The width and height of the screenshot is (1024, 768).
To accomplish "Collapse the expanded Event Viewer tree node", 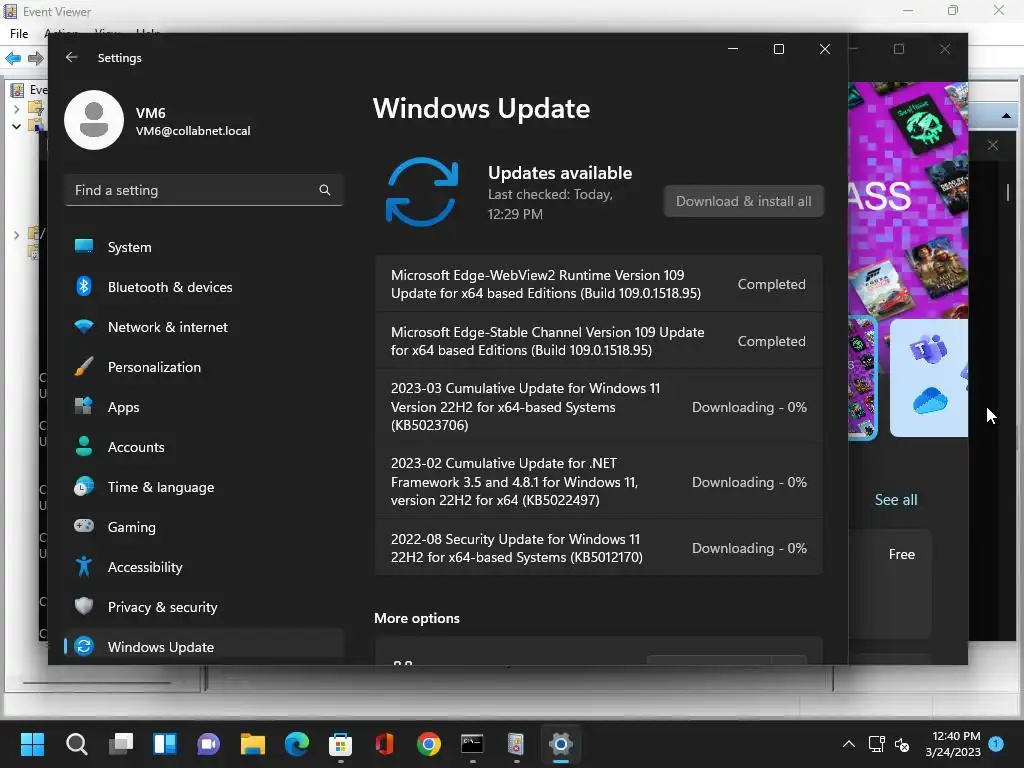I will pyautogui.click(x=16, y=126).
